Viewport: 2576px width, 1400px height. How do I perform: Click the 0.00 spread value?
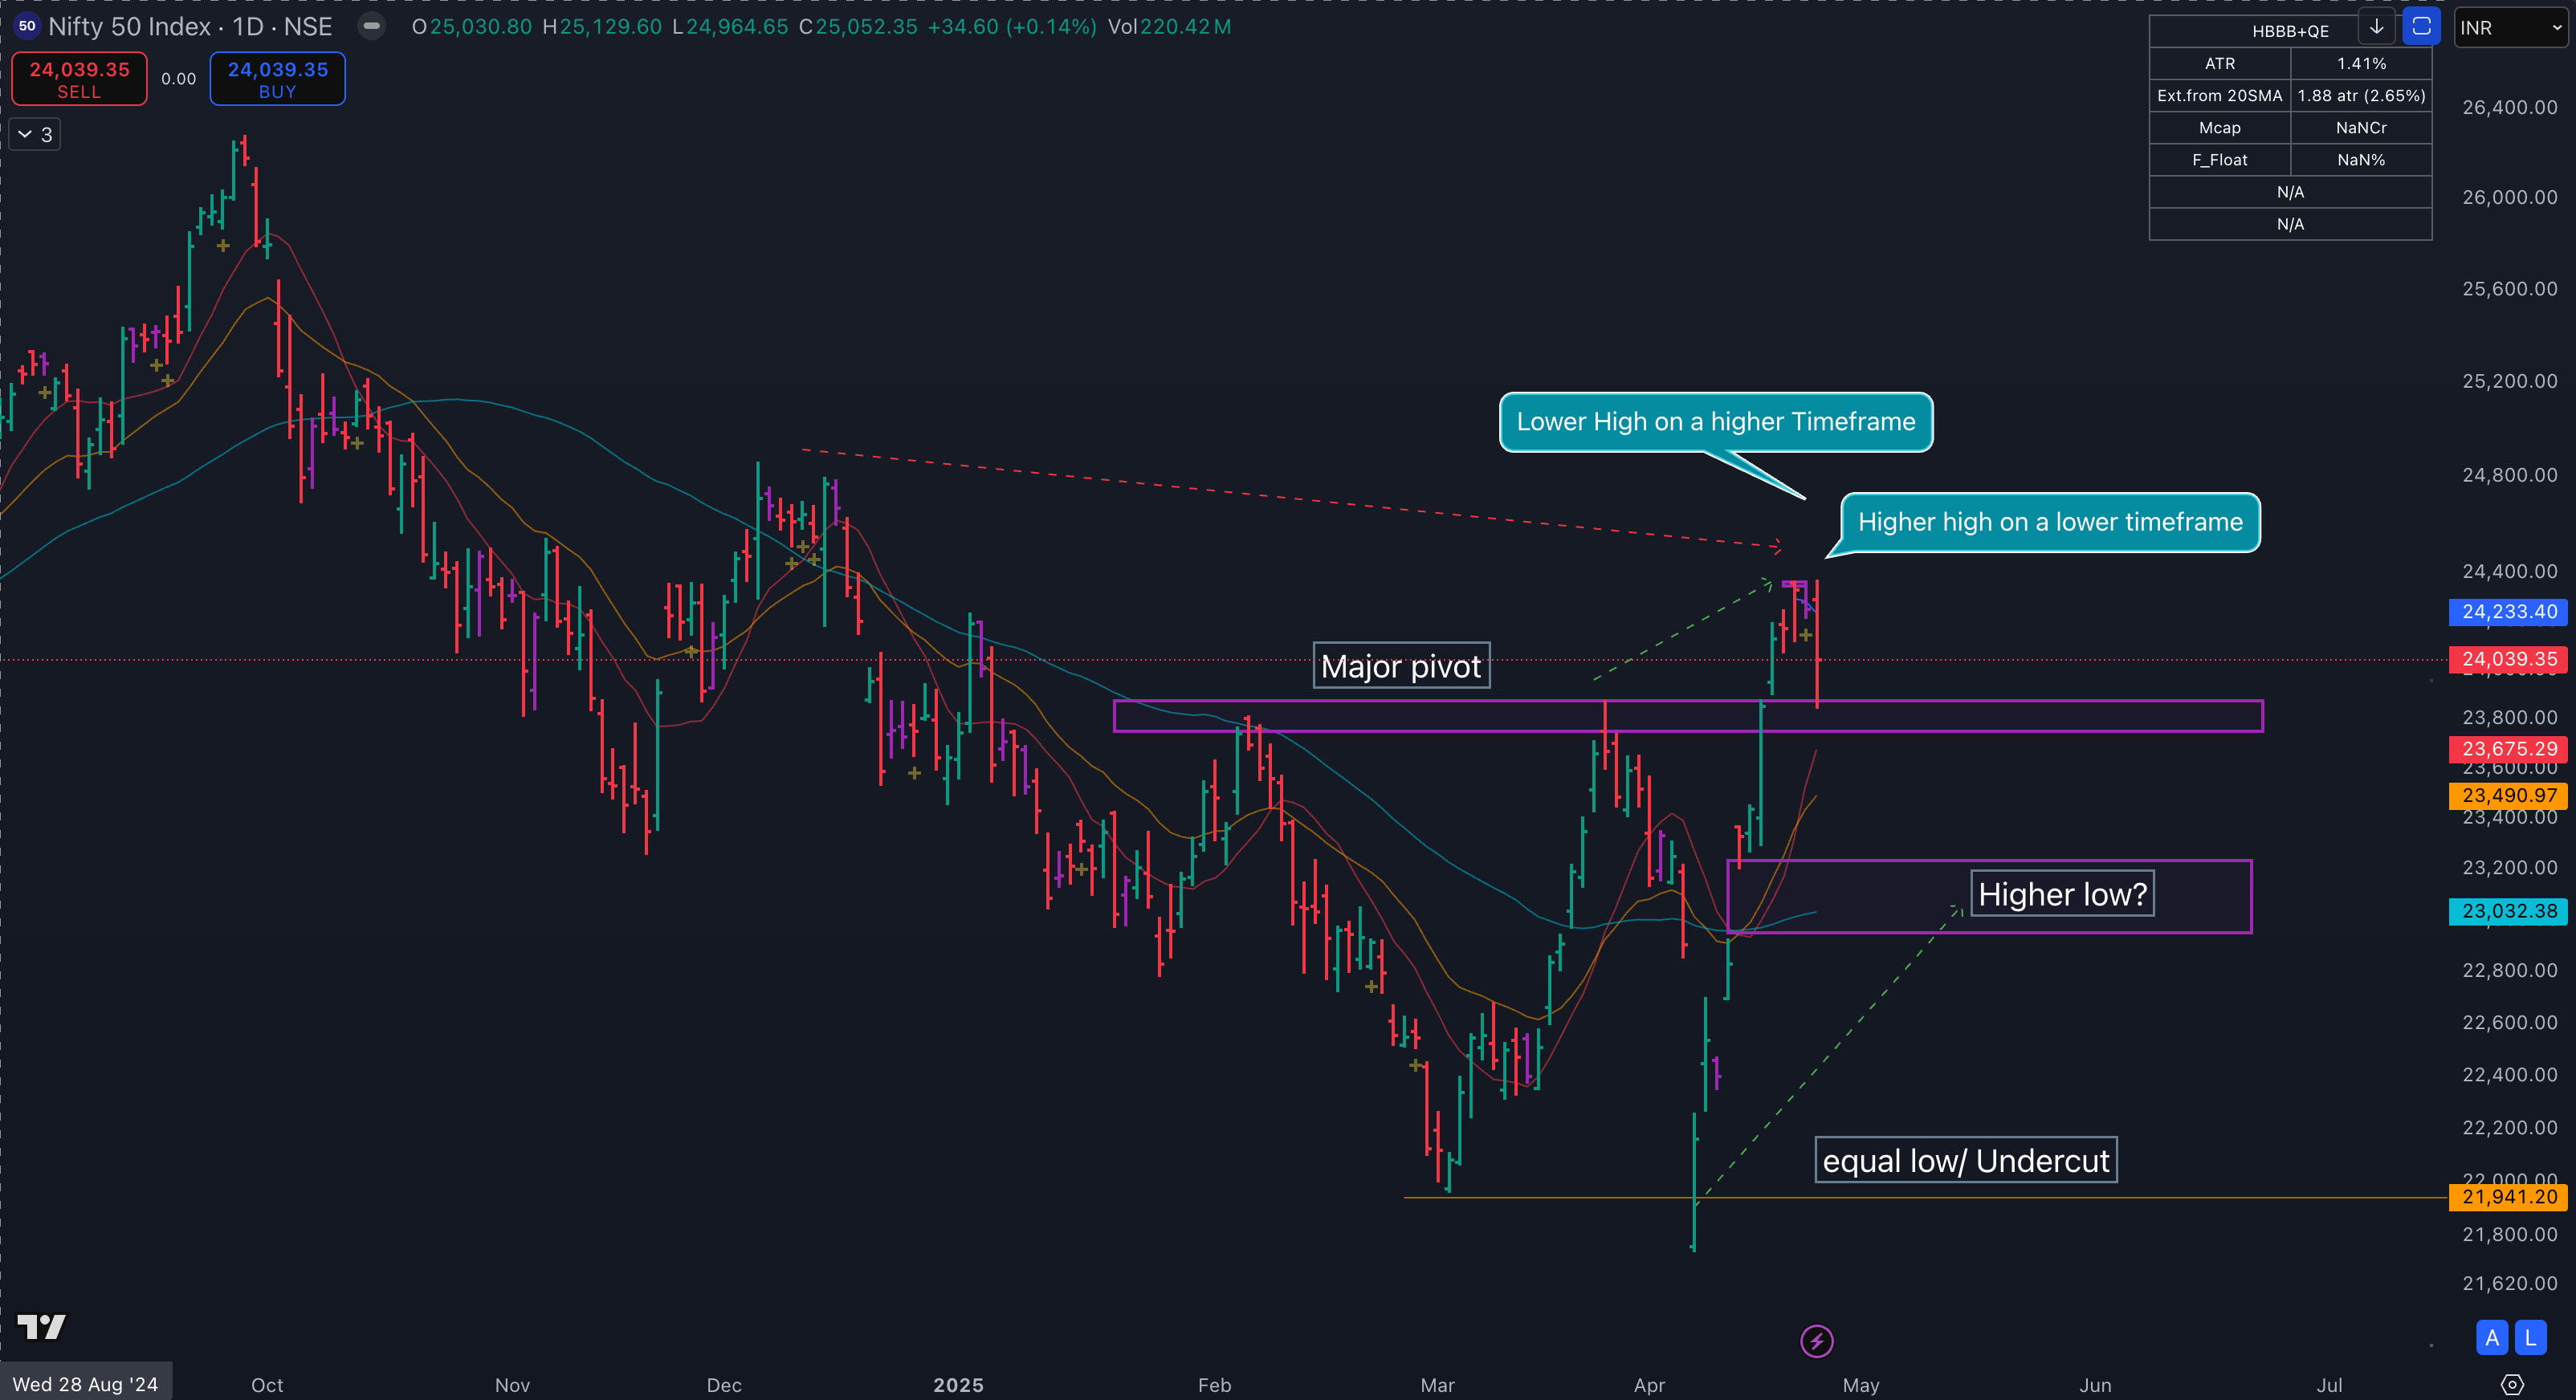click(x=179, y=79)
